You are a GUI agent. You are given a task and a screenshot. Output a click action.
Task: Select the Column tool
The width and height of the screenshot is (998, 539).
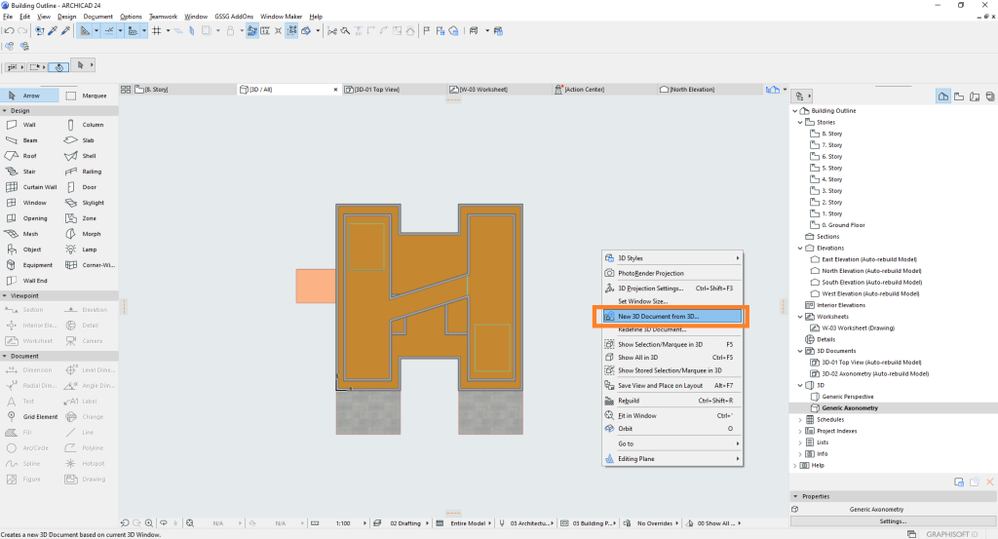click(x=91, y=125)
